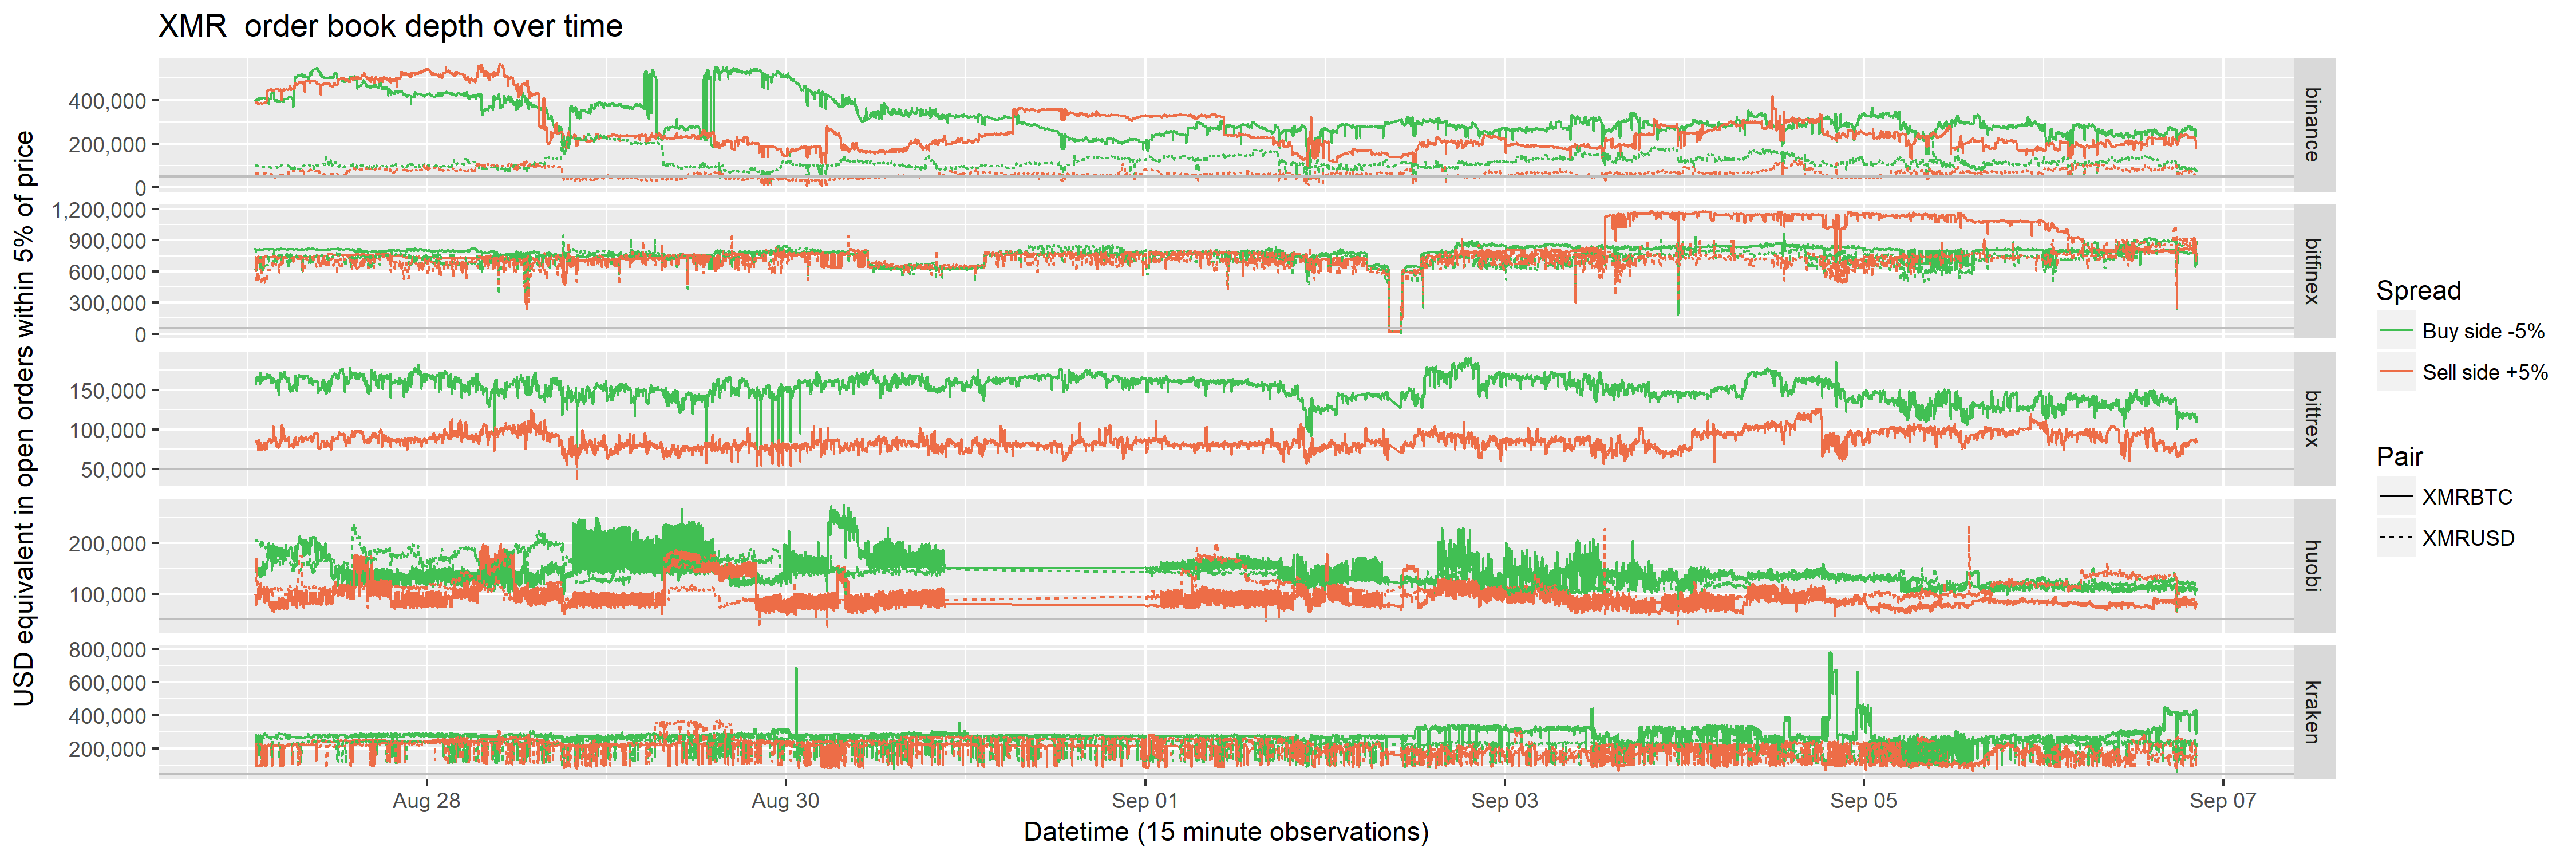
Task: Click the 'Sep 05' x-axis tick label
Action: tap(1863, 801)
